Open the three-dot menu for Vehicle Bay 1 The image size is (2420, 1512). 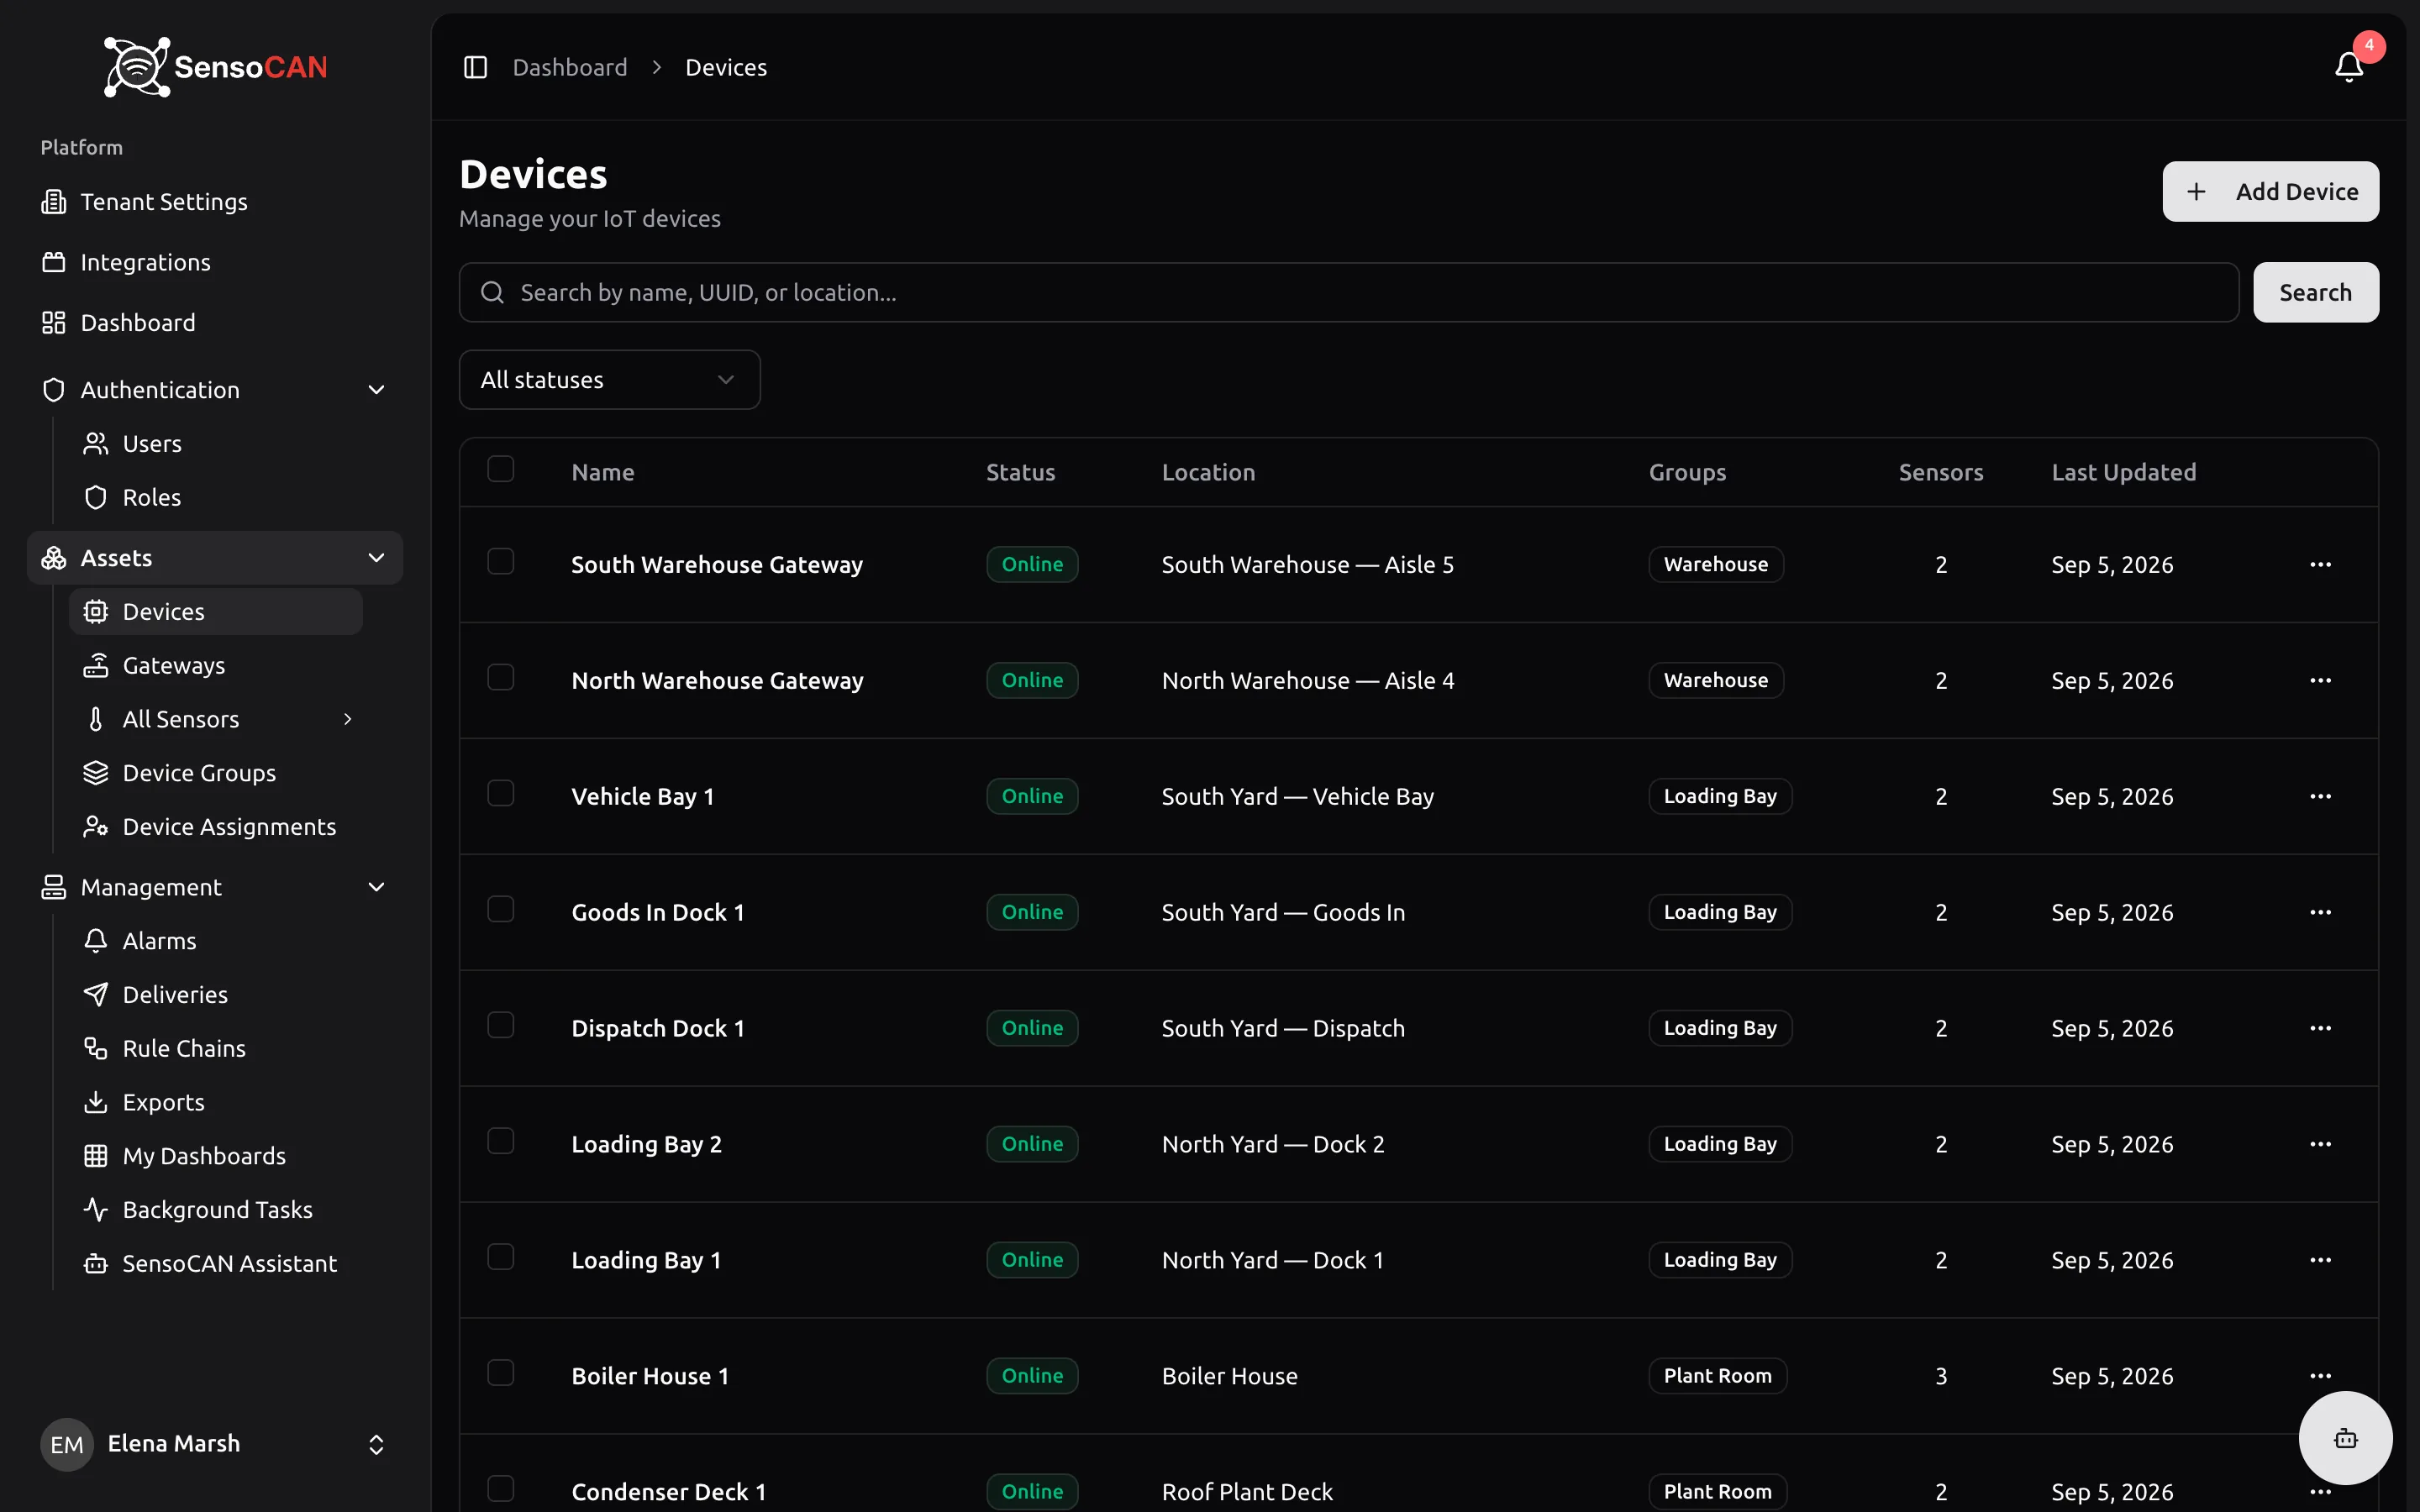click(2320, 797)
